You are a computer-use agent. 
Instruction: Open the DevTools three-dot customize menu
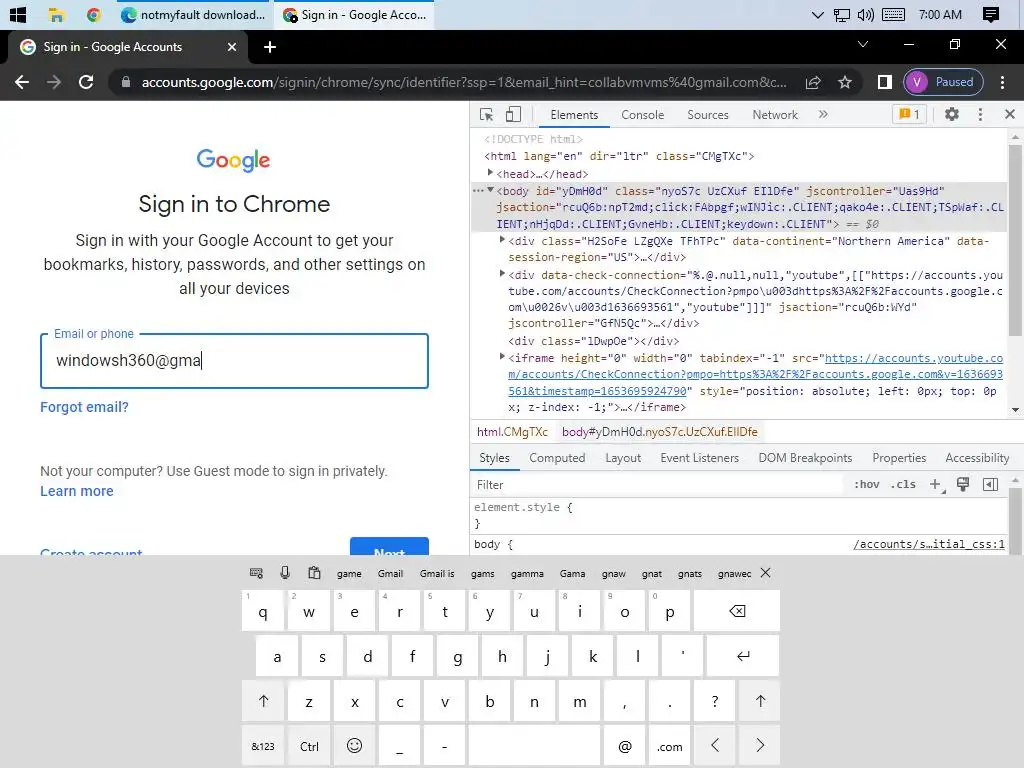click(x=980, y=114)
